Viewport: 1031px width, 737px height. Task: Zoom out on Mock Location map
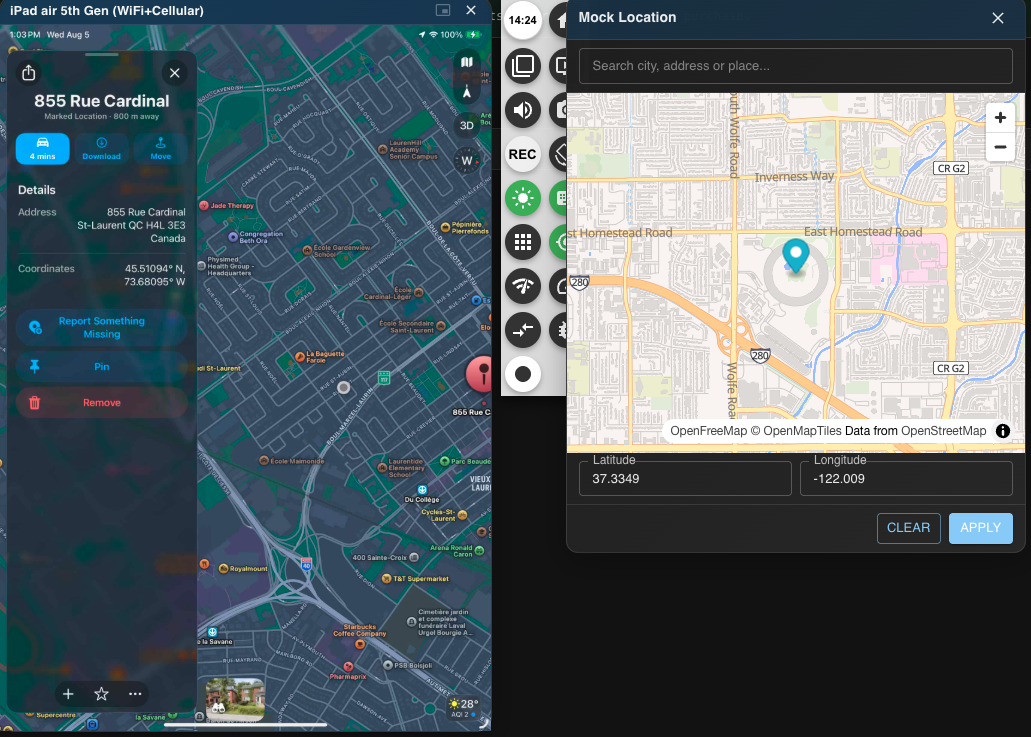click(1000, 147)
